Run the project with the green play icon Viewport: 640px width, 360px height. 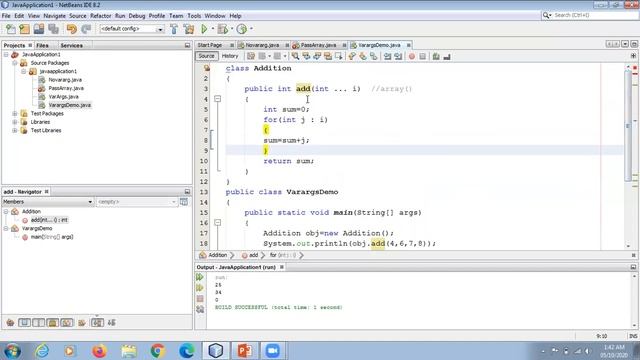pyautogui.click(x=204, y=29)
